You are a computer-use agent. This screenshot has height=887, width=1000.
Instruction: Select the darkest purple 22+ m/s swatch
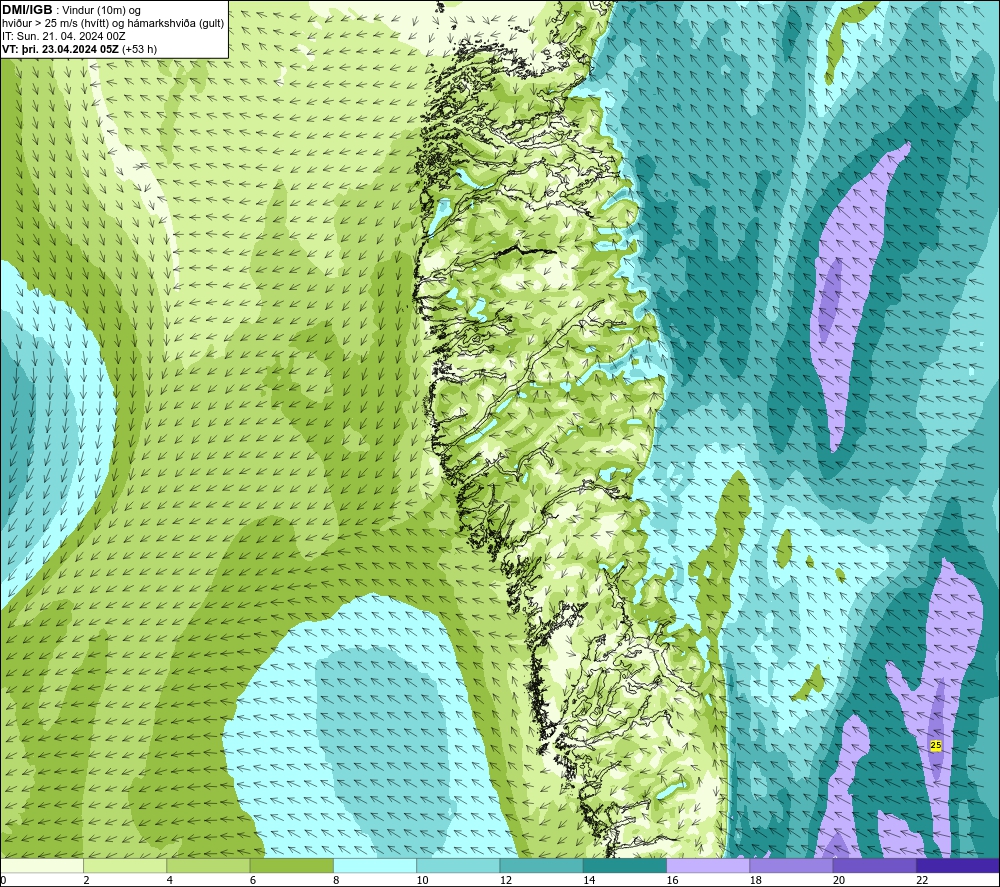pos(959,865)
